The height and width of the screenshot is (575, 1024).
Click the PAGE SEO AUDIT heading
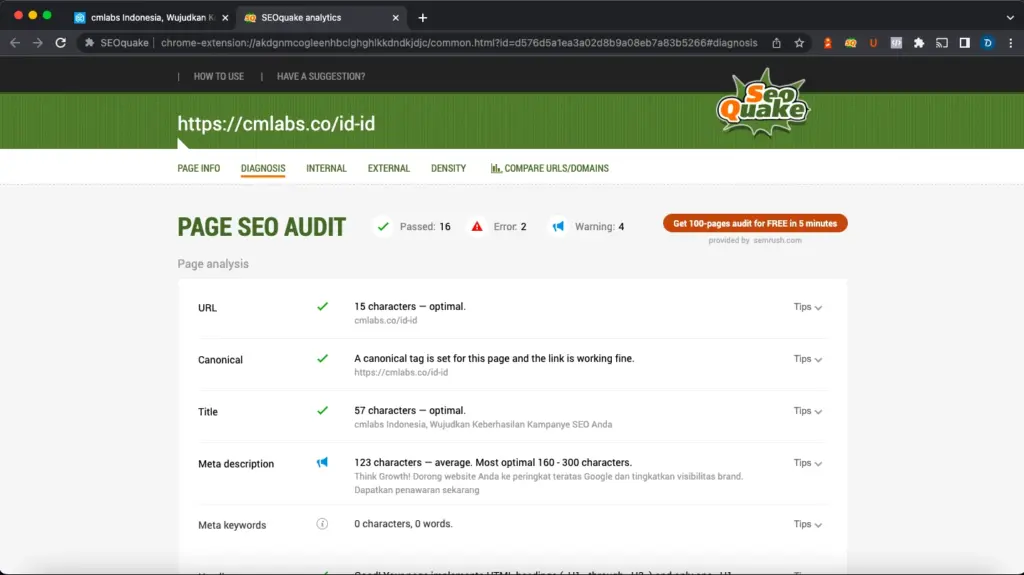[261, 227]
